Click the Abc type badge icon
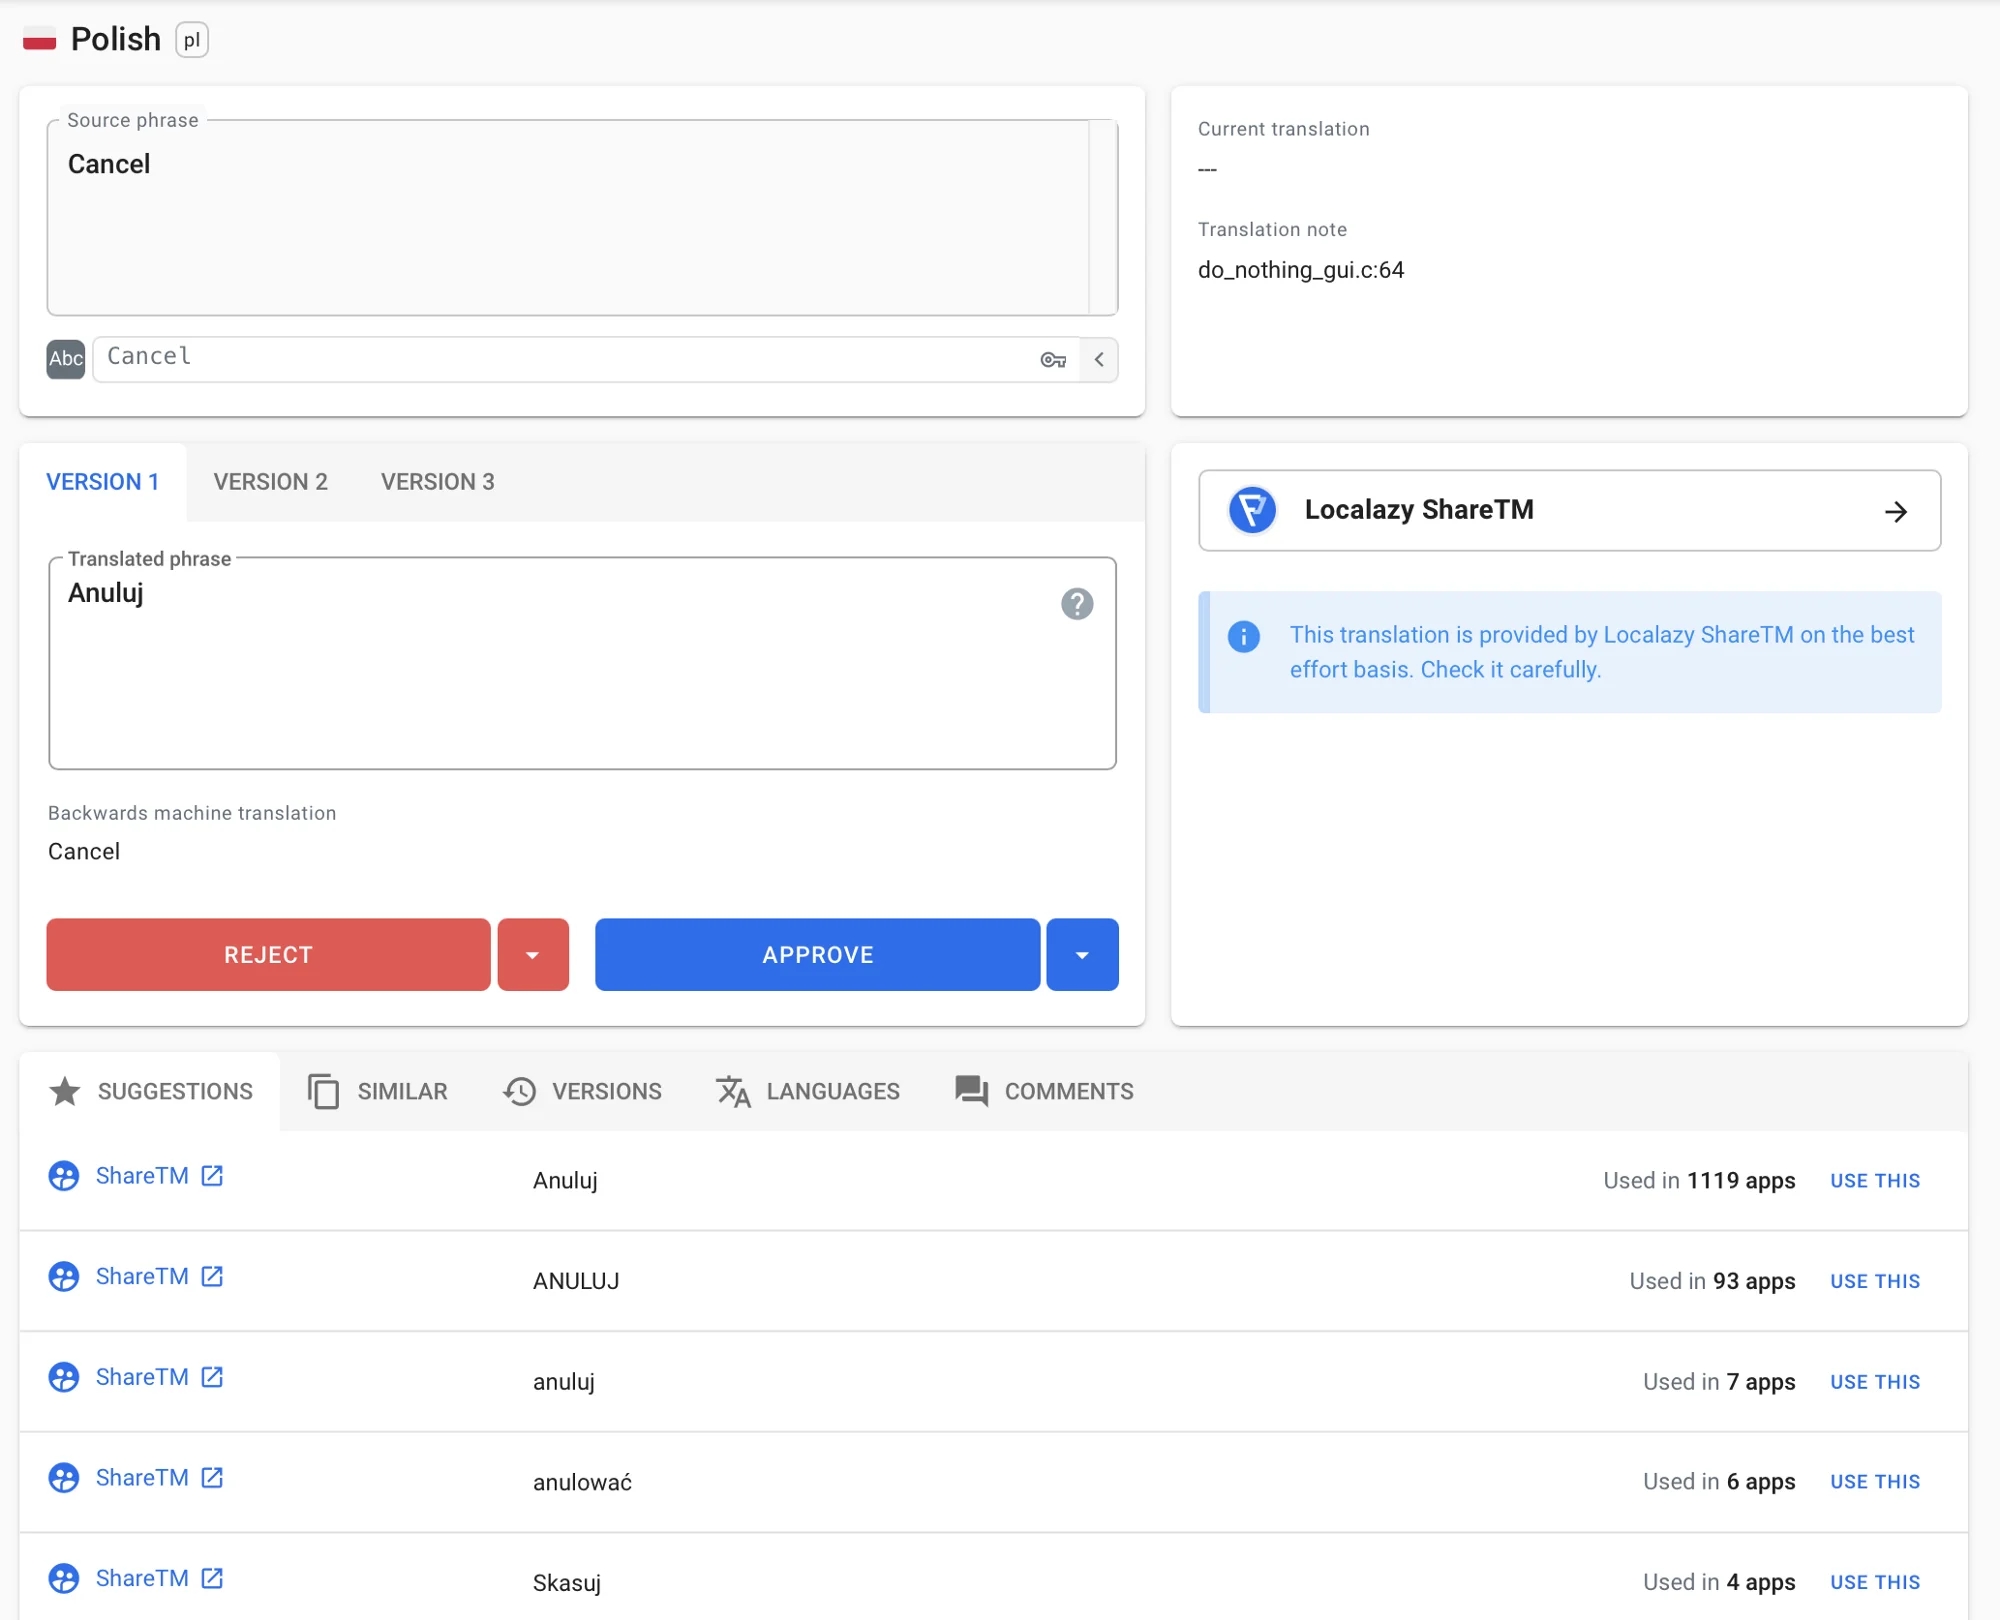This screenshot has width=2000, height=1620. point(66,359)
